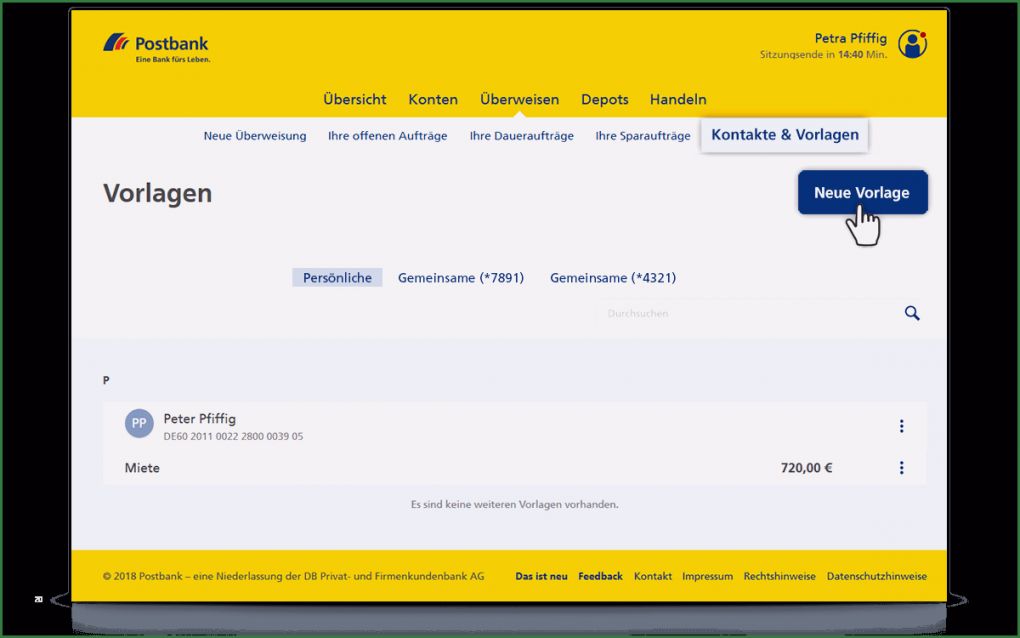Switch to Neue Überweisung subtab
This screenshot has height=638, width=1020.
tap(255, 136)
